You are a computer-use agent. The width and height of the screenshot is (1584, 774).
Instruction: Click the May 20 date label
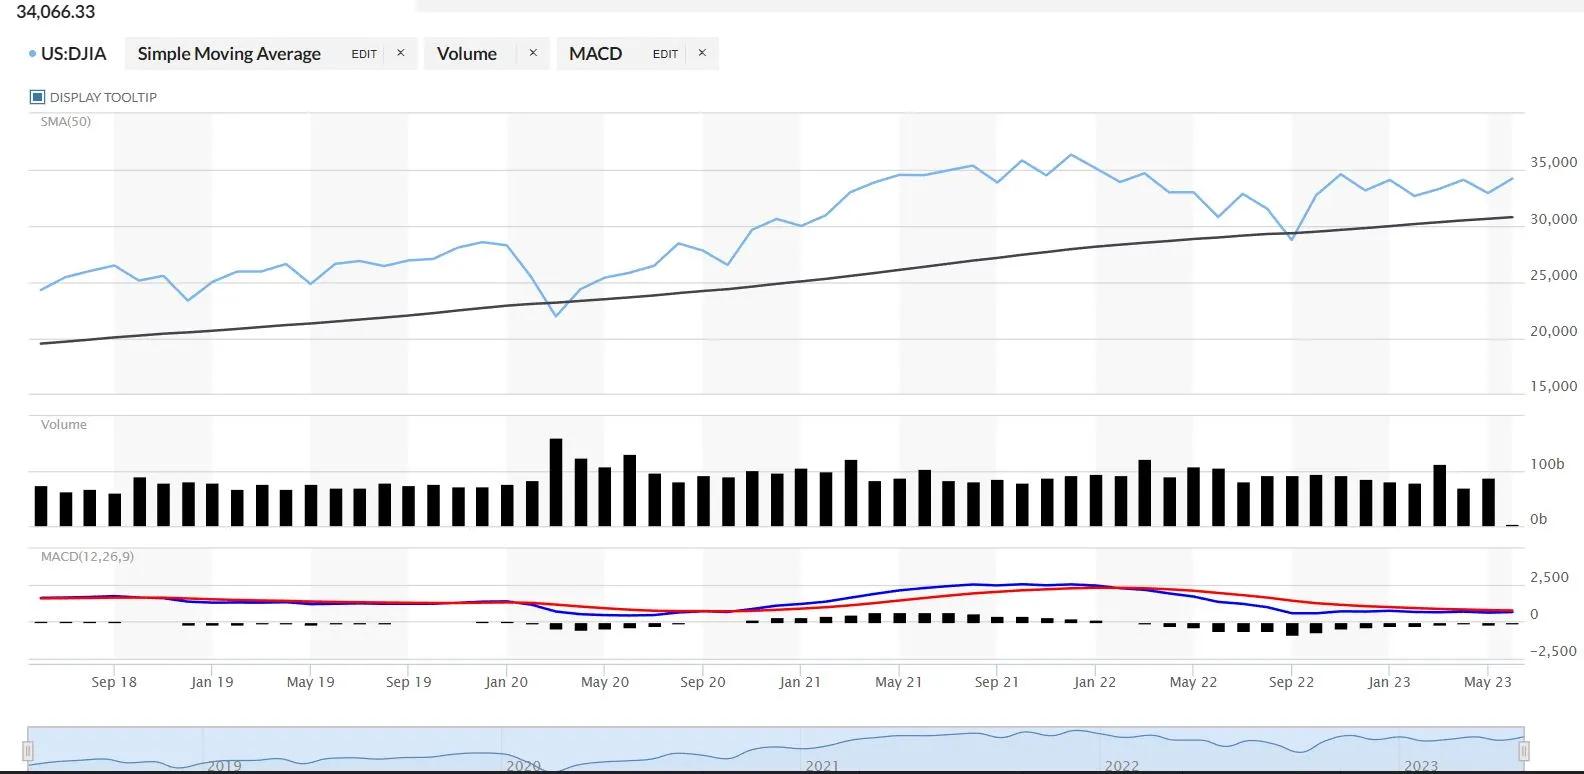pyautogui.click(x=605, y=682)
